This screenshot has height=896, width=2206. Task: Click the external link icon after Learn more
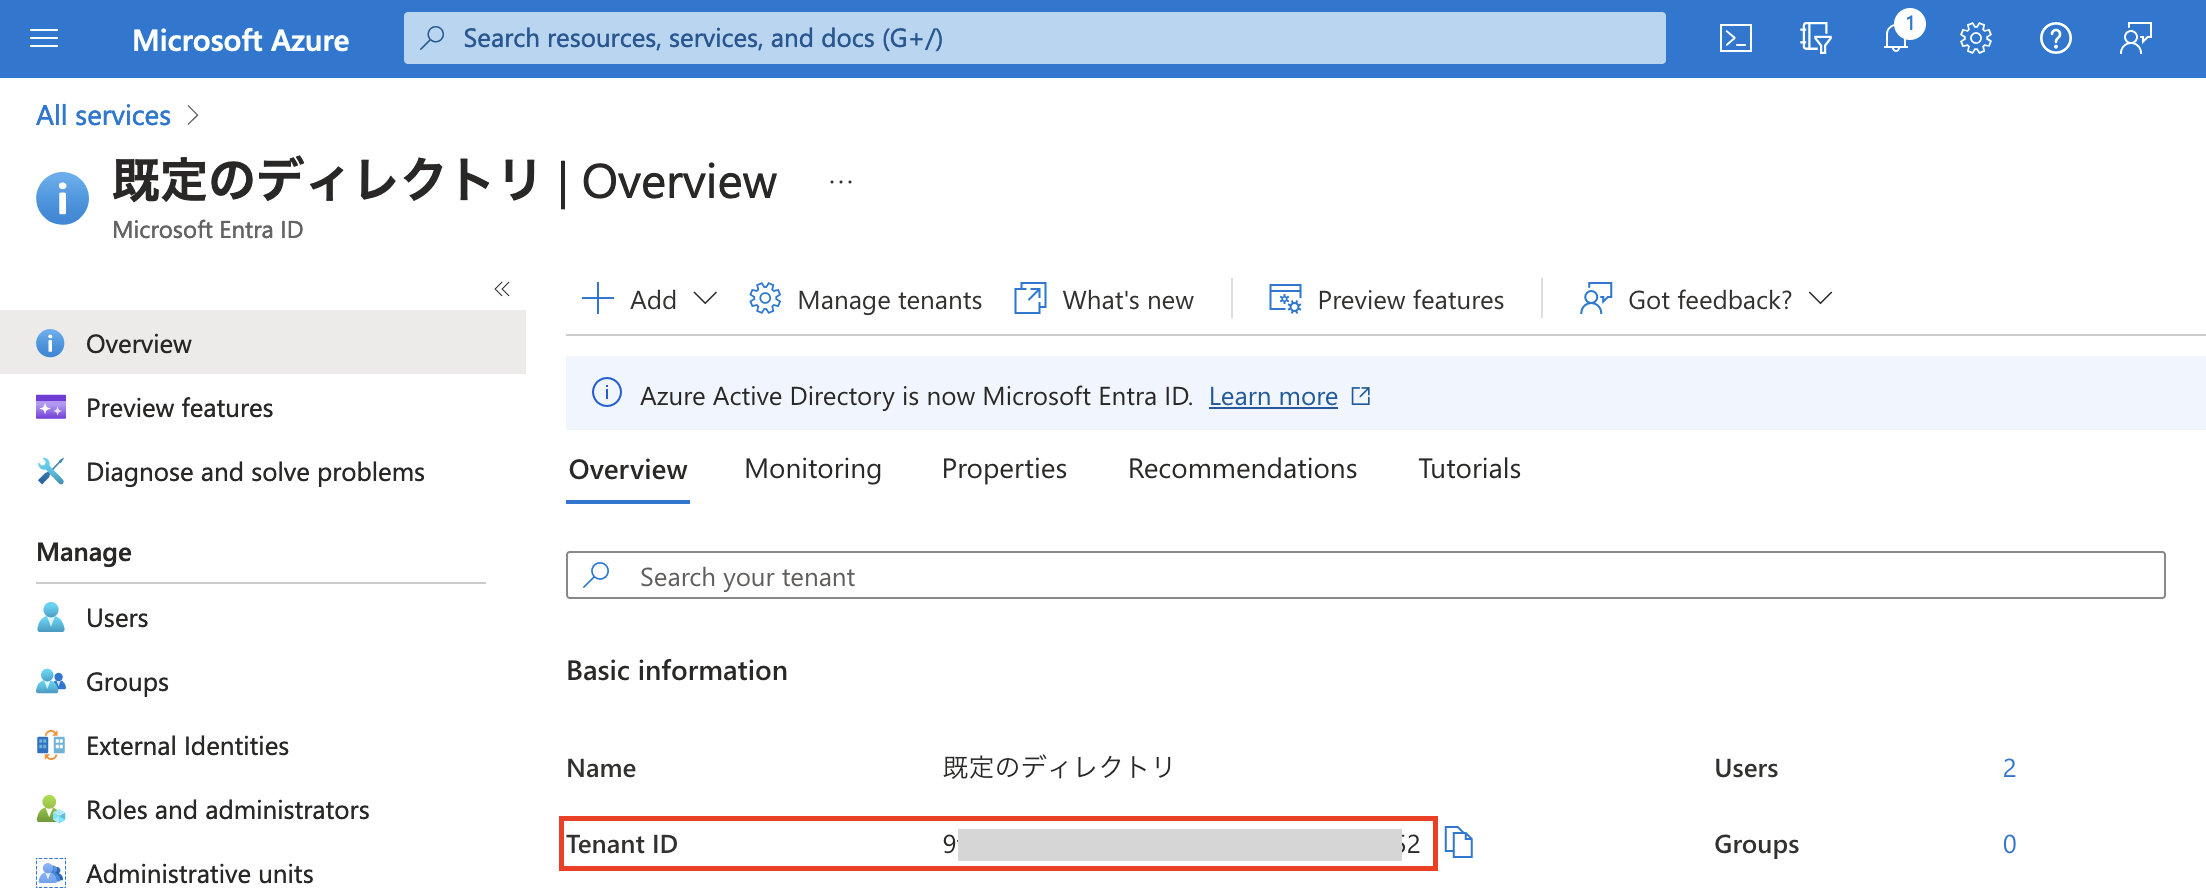pos(1360,396)
